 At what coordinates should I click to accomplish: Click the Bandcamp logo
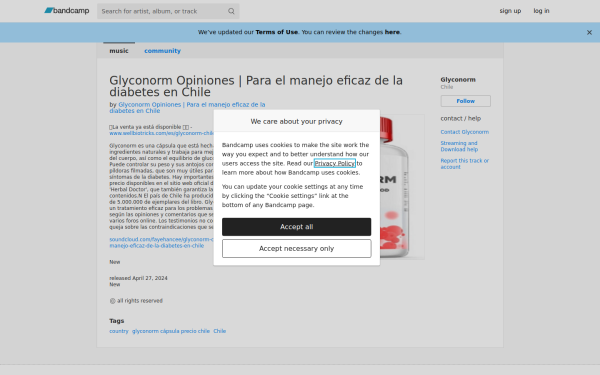(67, 11)
